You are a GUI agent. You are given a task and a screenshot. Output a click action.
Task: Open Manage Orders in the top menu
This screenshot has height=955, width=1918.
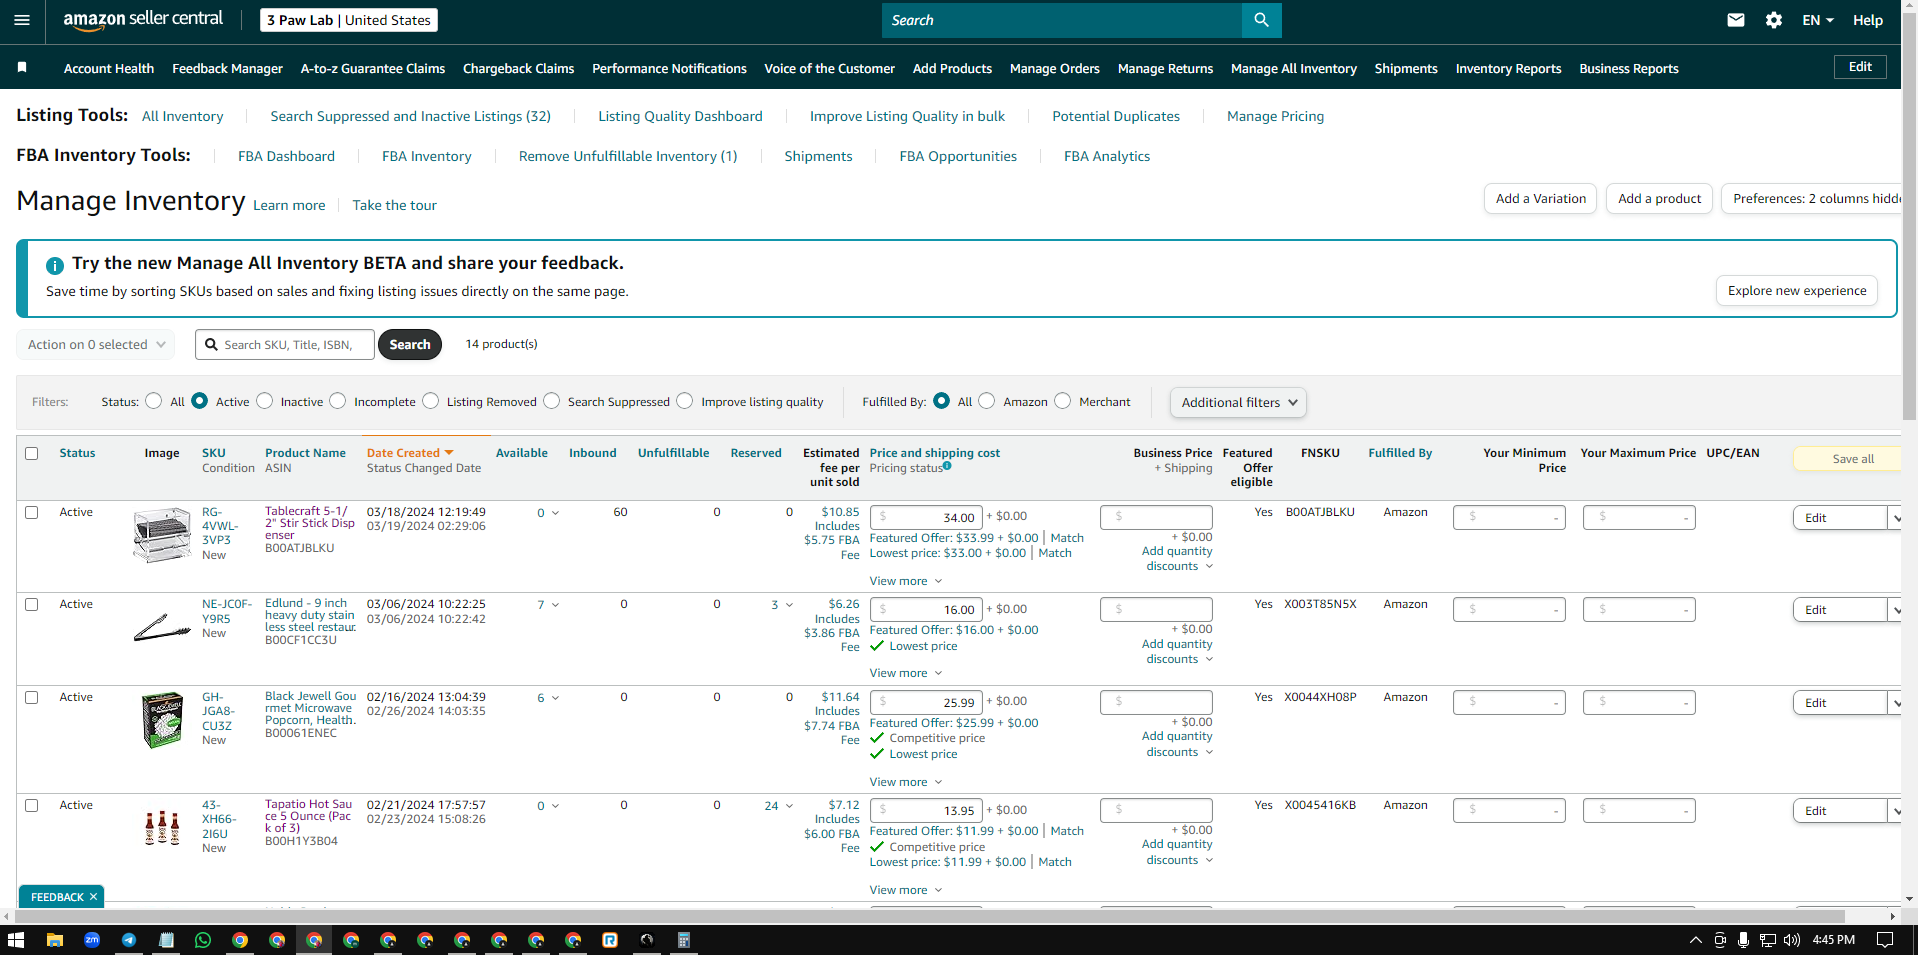pos(1054,69)
